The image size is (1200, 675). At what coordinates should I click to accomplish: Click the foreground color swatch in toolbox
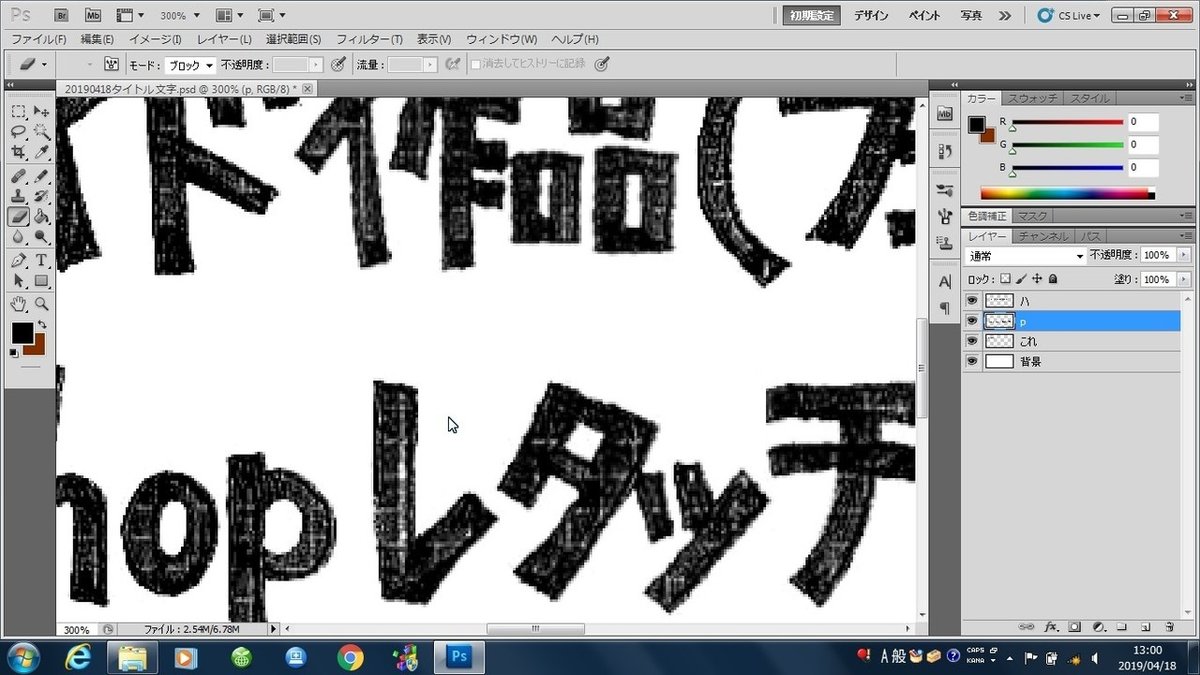coord(21,332)
